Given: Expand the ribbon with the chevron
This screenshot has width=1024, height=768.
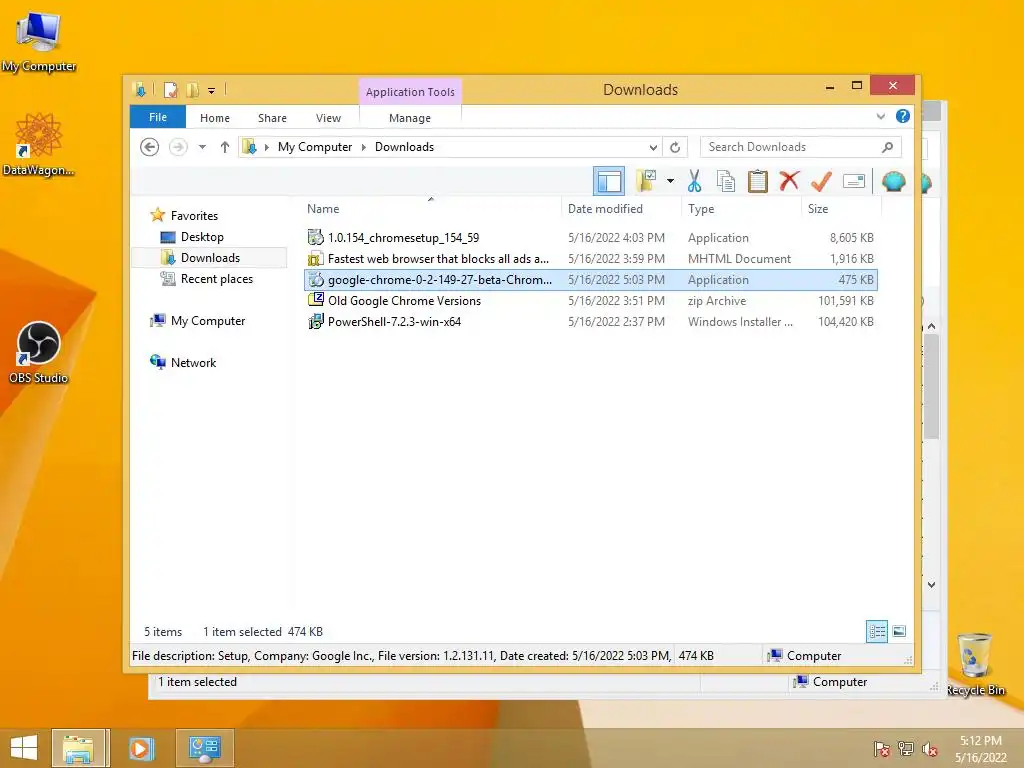Looking at the screenshot, I should (880, 116).
